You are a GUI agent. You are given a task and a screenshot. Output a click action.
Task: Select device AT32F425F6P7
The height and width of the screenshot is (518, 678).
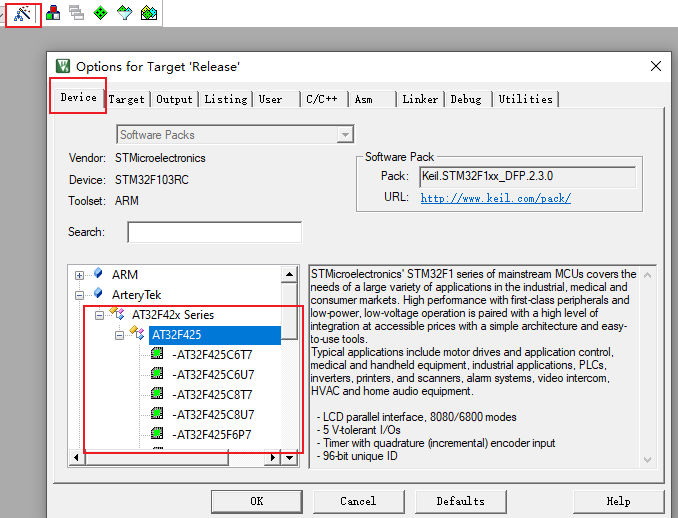tap(211, 435)
